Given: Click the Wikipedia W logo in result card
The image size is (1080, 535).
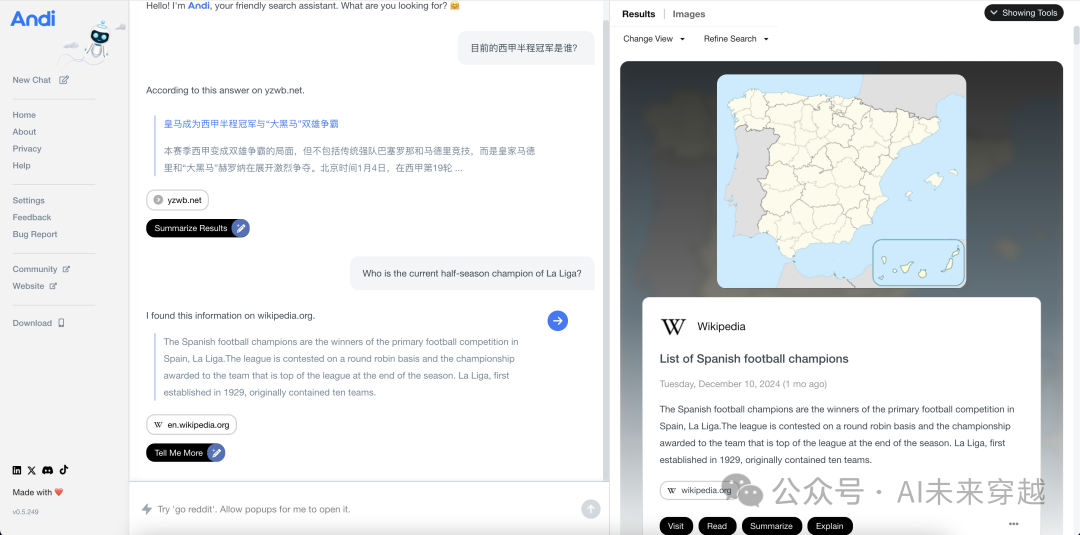Looking at the screenshot, I should pyautogui.click(x=673, y=326).
